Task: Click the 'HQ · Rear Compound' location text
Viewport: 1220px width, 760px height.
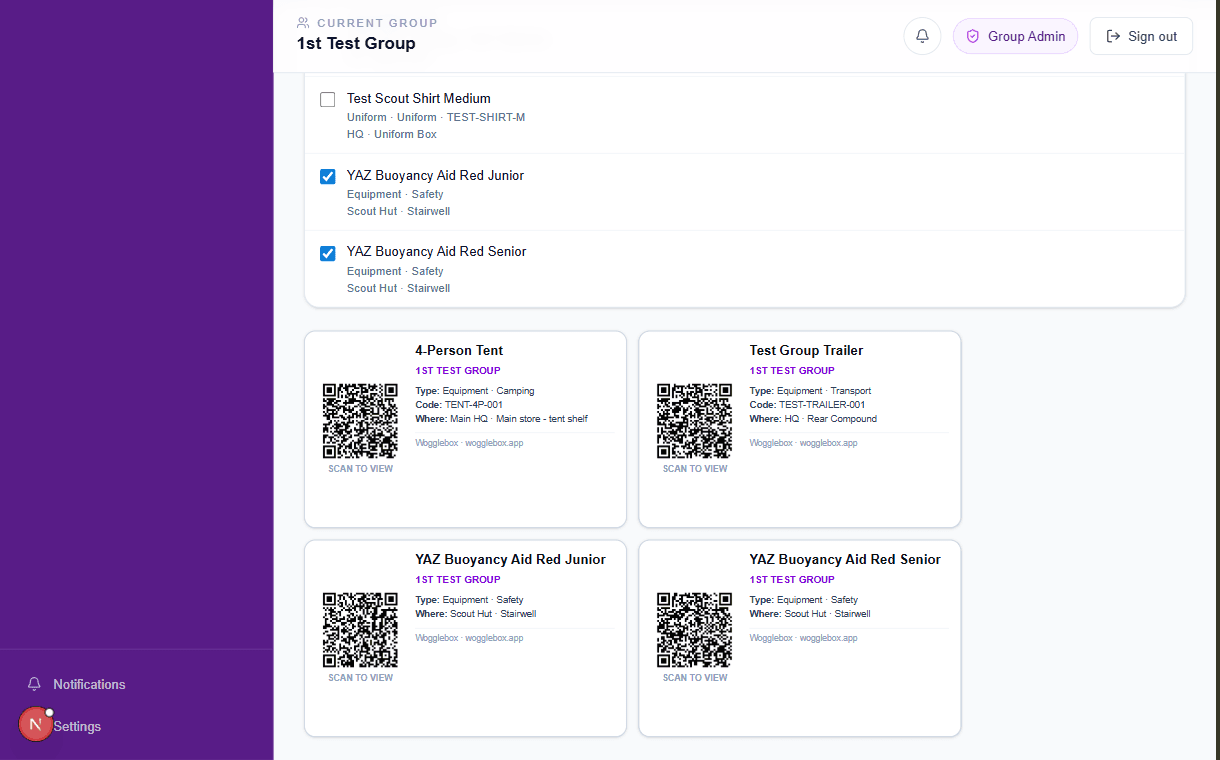Action: (830, 419)
